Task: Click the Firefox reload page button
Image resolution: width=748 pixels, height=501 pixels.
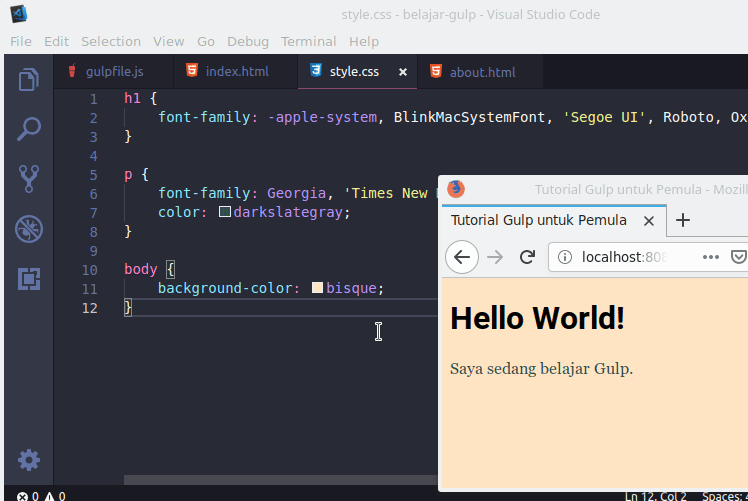Action: click(x=527, y=257)
